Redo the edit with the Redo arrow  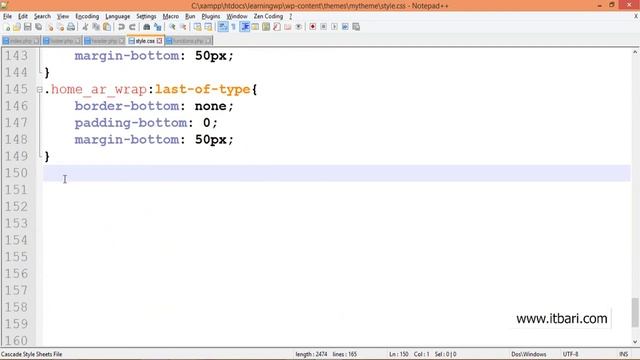132,27
